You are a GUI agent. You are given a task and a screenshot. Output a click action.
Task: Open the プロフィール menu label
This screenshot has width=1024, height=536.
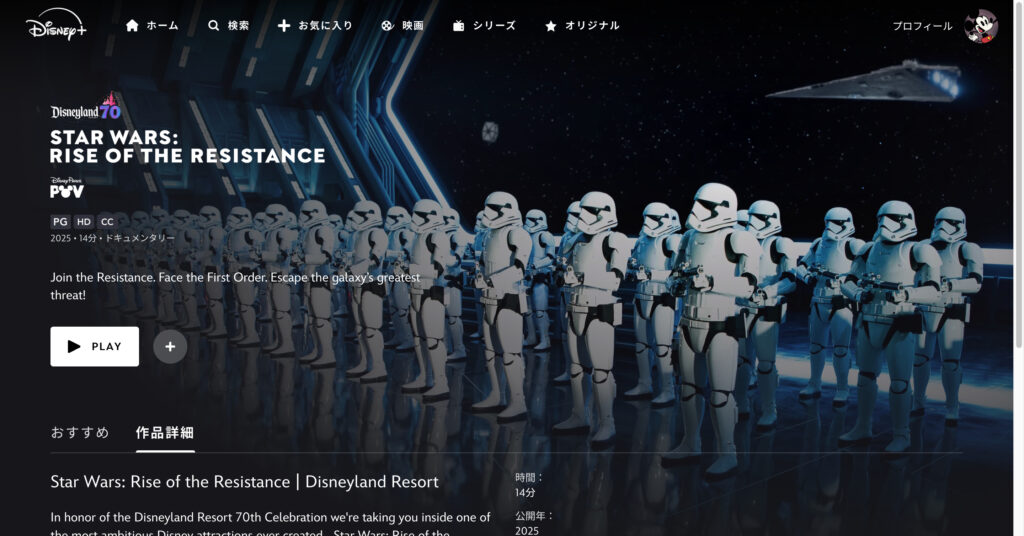(922, 26)
